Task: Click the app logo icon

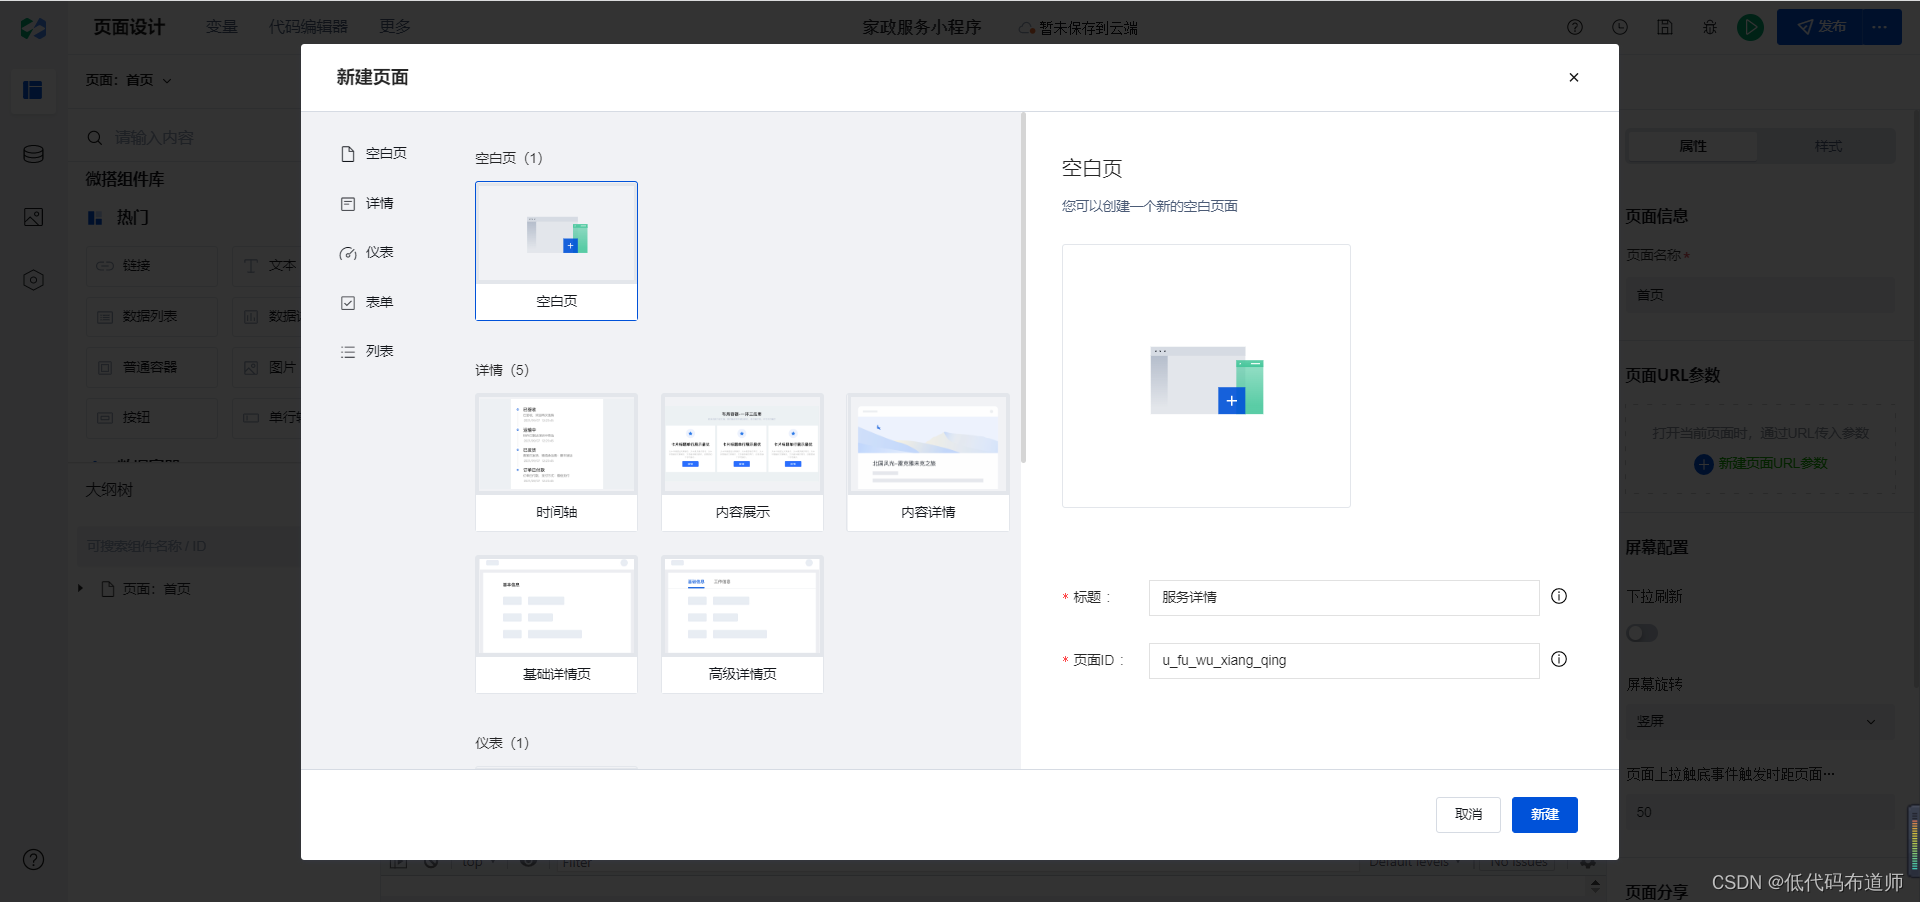Action: [33, 28]
